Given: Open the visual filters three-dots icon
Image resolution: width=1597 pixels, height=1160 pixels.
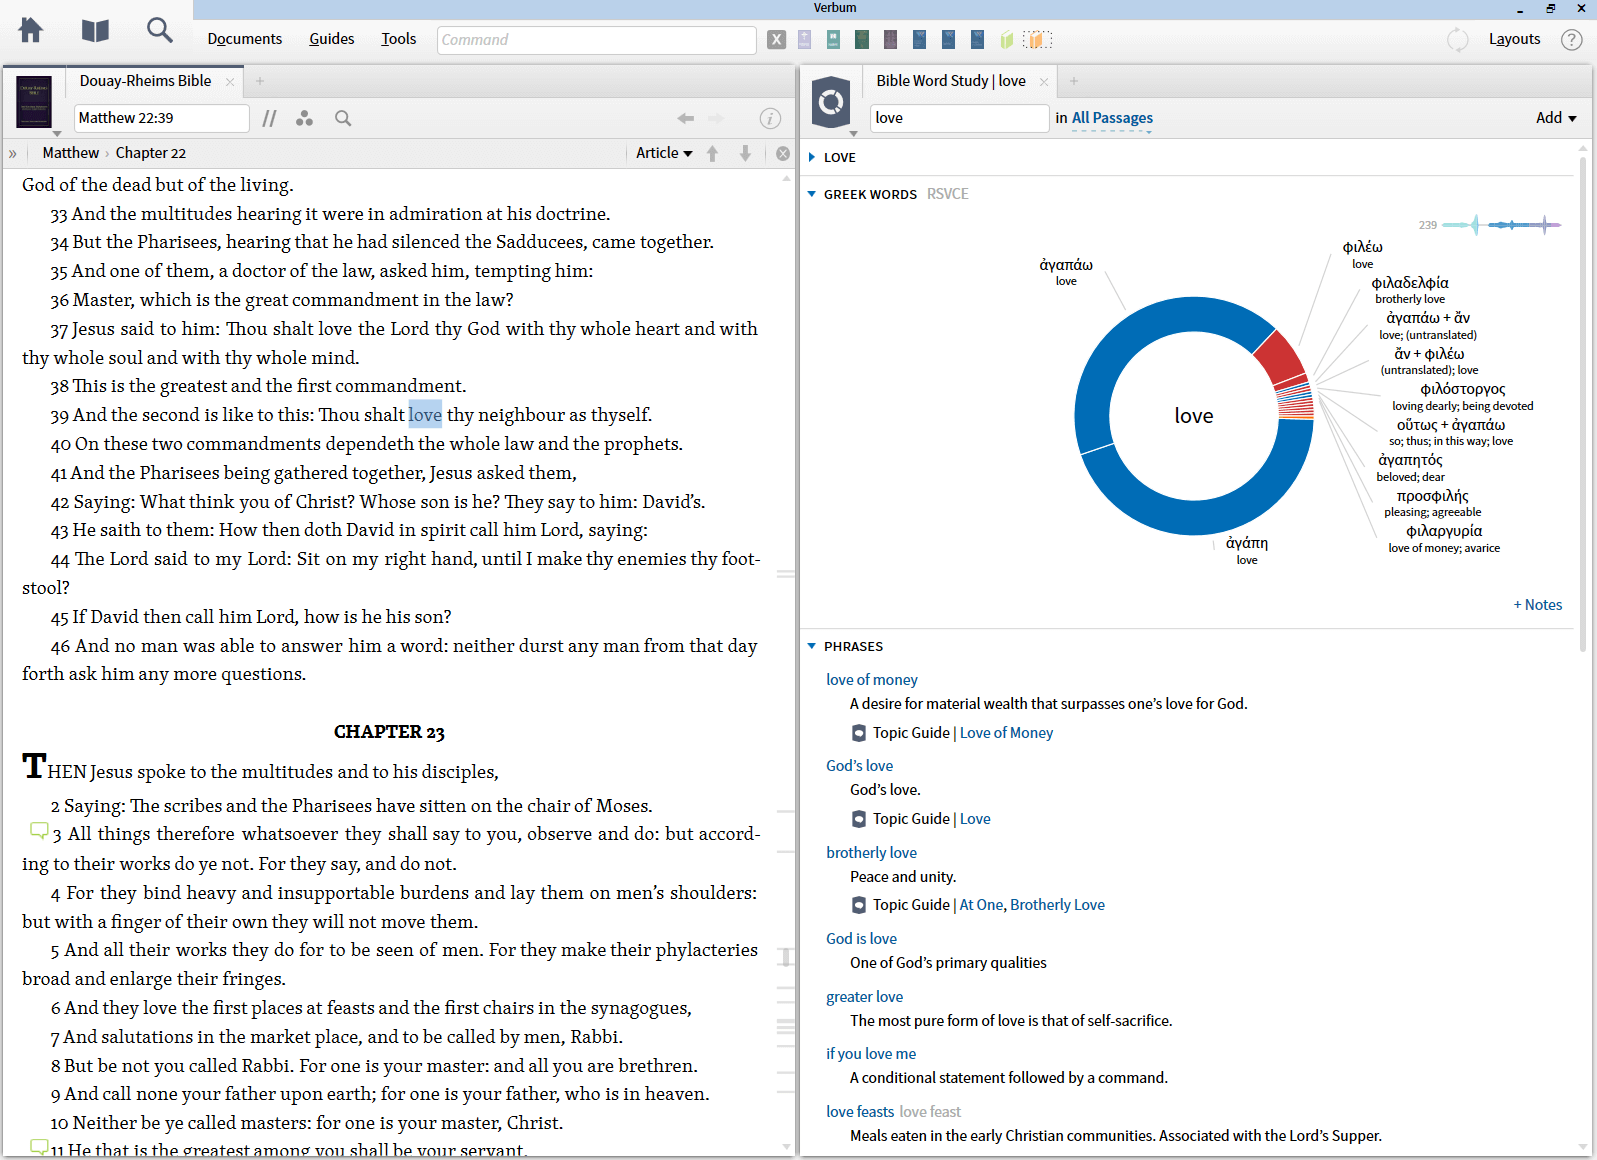Looking at the screenshot, I should (305, 119).
